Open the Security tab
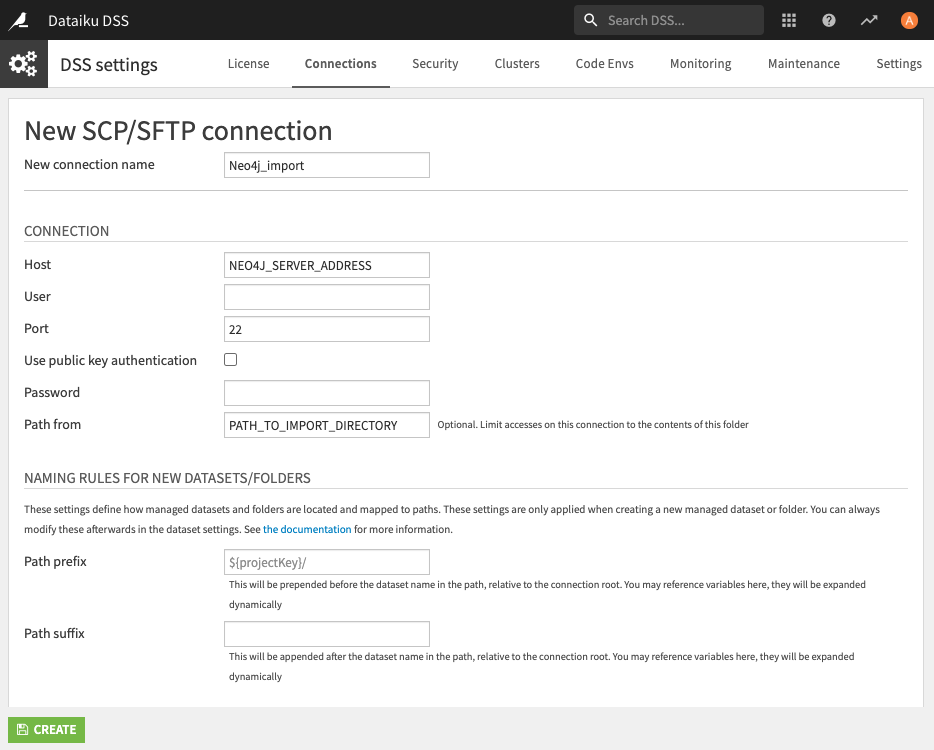The height and width of the screenshot is (750, 934). point(435,64)
